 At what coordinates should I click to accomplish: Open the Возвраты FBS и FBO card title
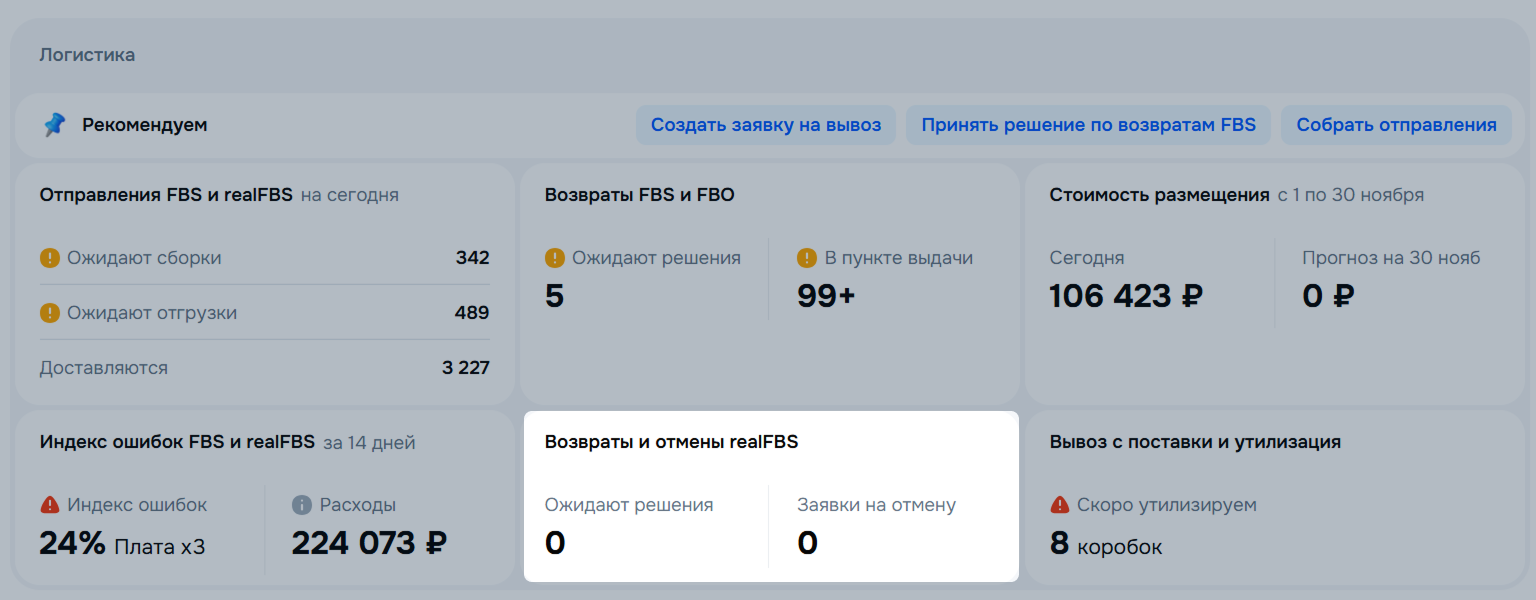point(639,195)
